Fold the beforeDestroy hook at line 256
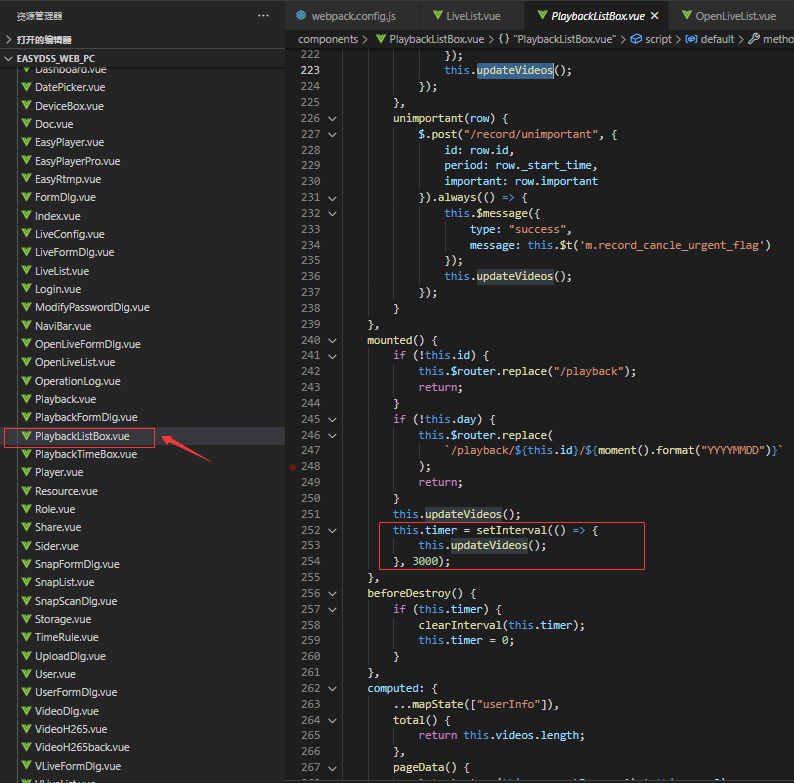The height and width of the screenshot is (783, 794). click(x=332, y=594)
